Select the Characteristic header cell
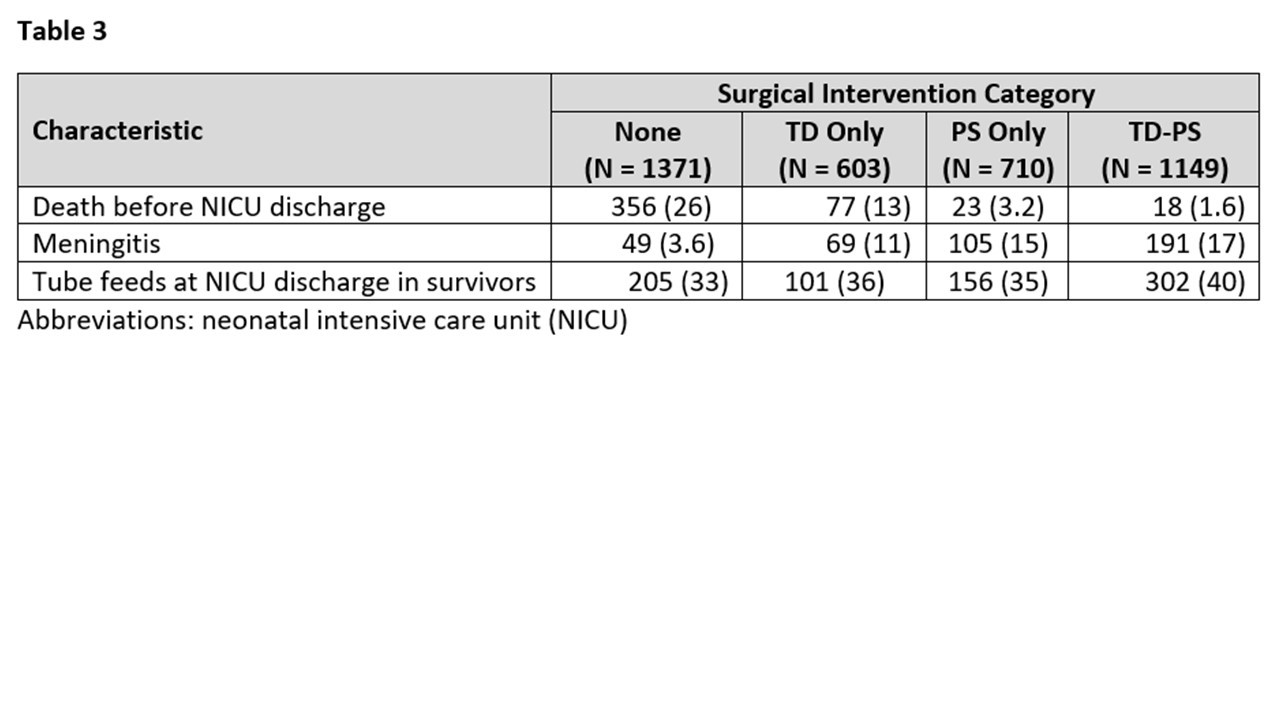The width and height of the screenshot is (1280, 720). tap(118, 131)
